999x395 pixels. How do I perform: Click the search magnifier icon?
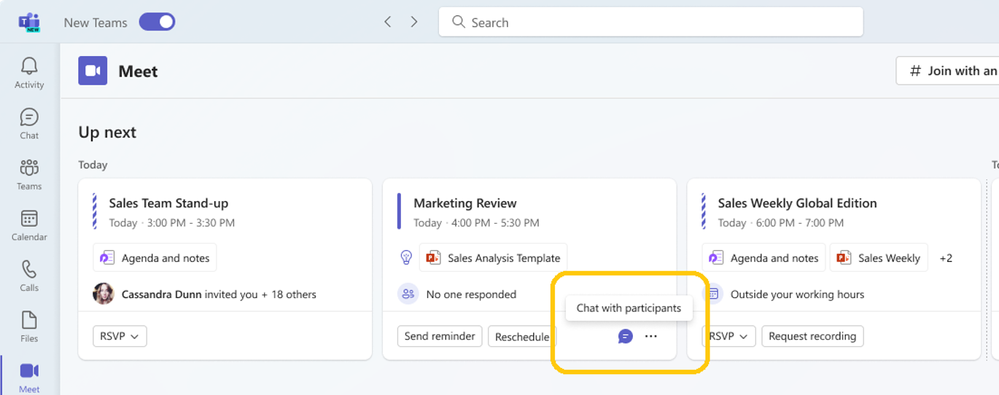click(x=458, y=22)
